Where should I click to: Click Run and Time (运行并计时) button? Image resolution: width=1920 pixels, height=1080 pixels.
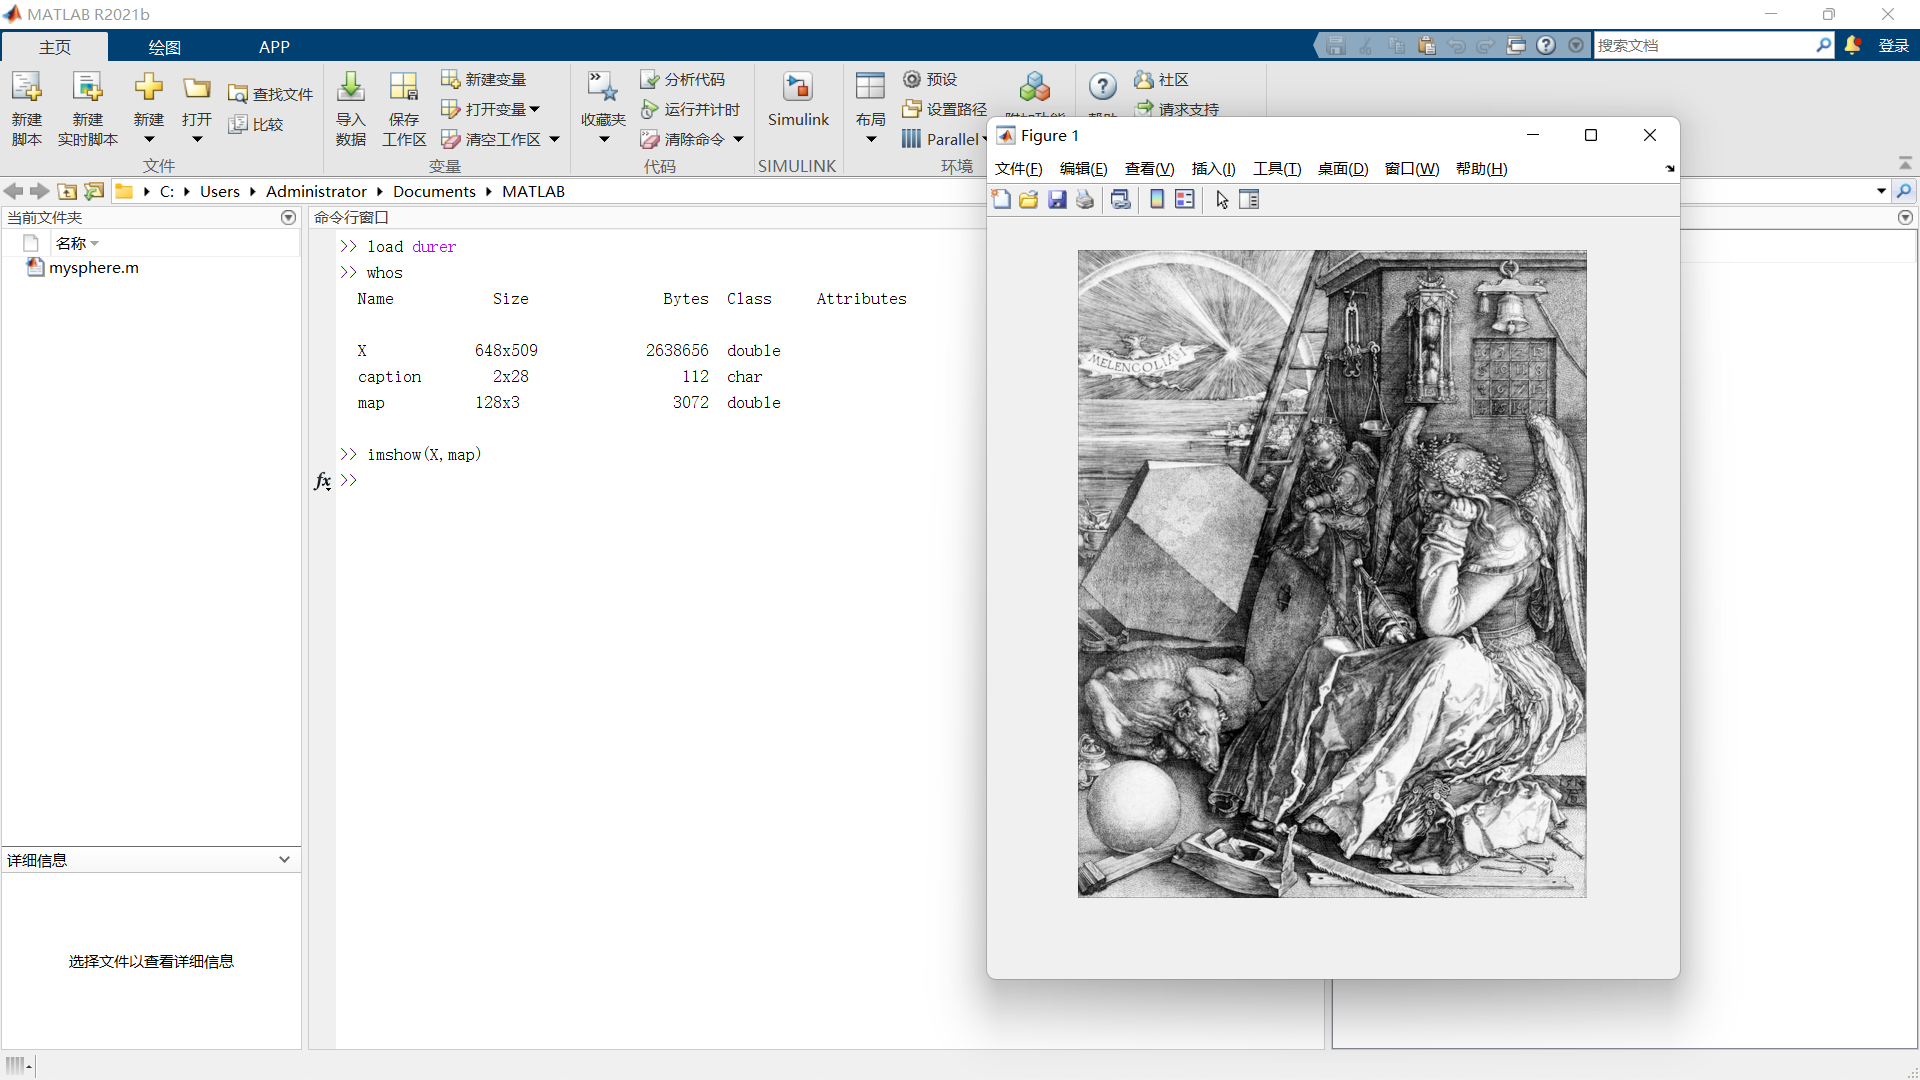click(690, 109)
